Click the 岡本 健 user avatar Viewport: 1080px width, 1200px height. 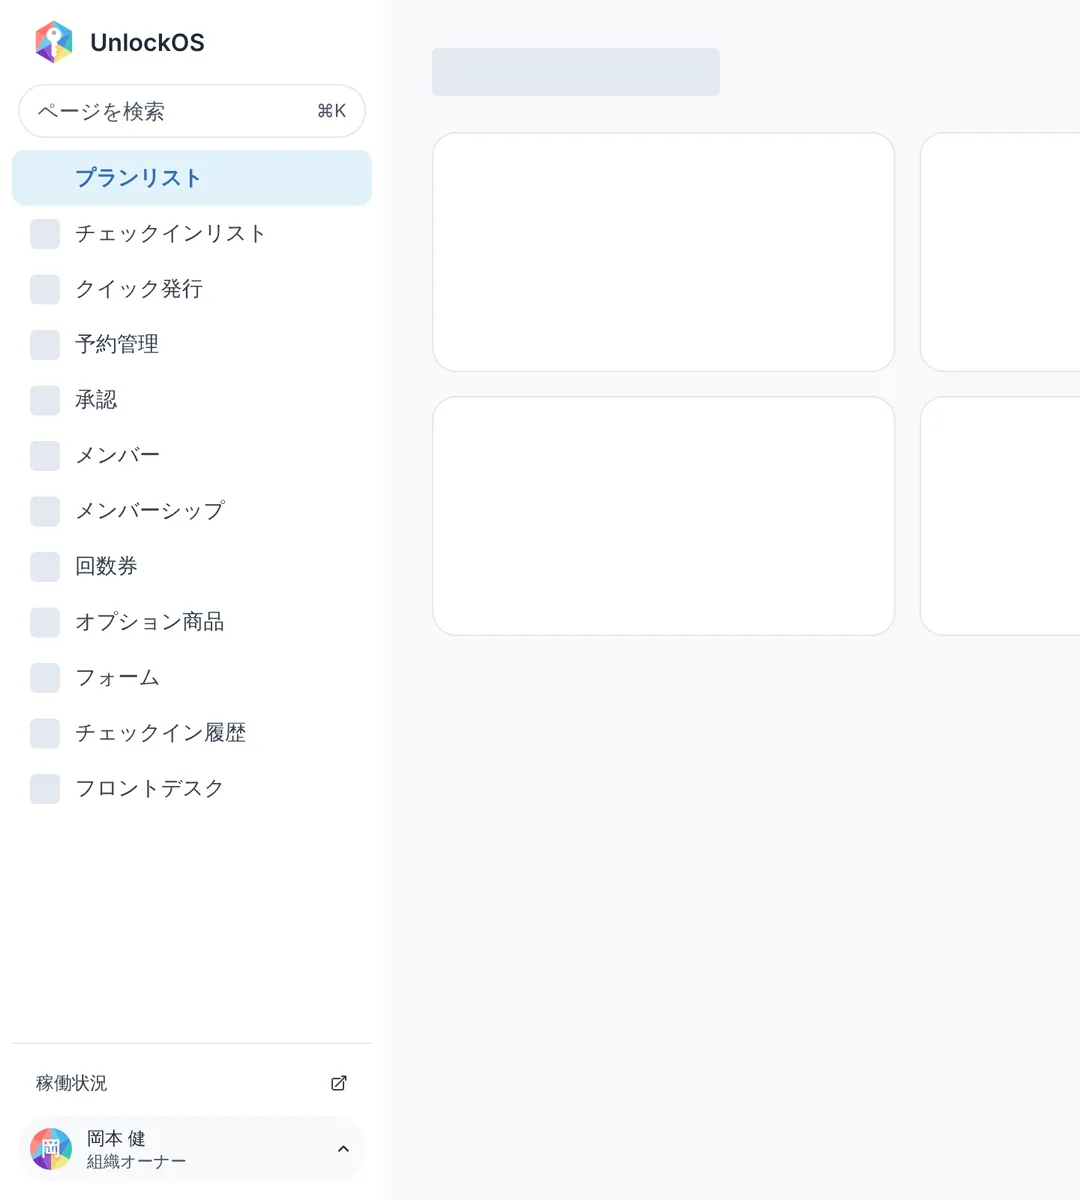coord(51,1149)
